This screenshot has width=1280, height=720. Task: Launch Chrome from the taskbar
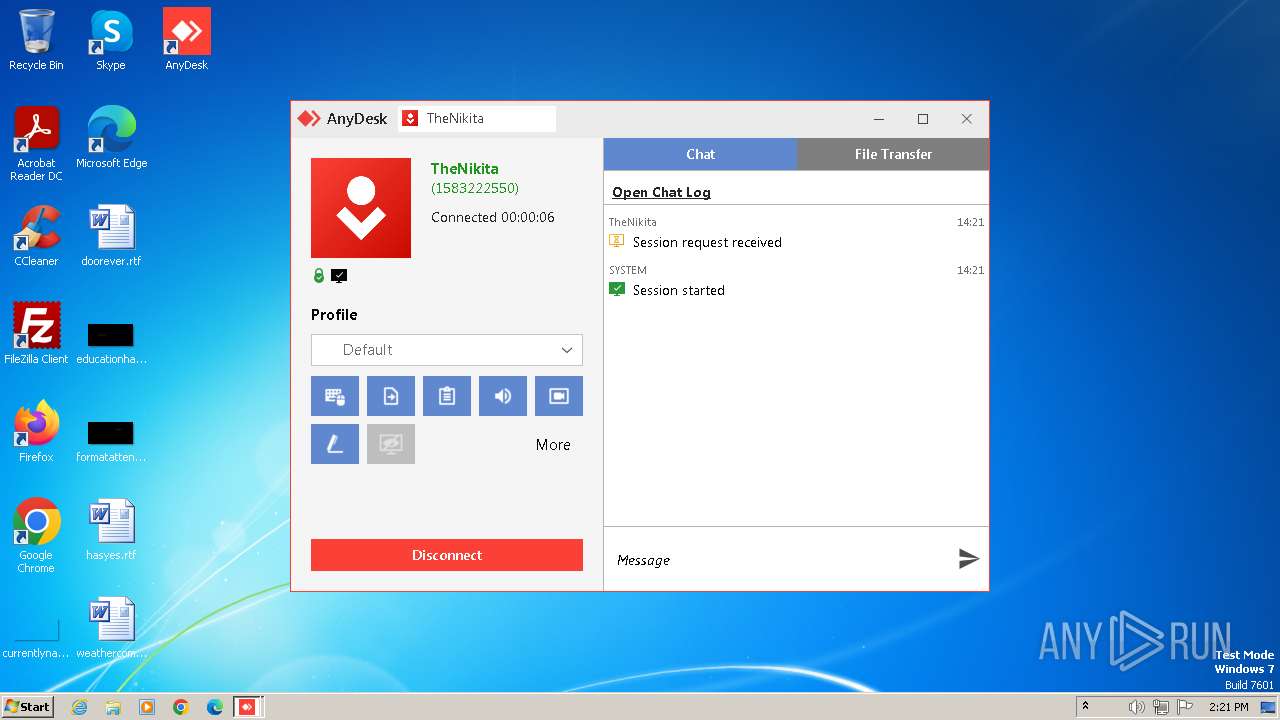(x=181, y=707)
